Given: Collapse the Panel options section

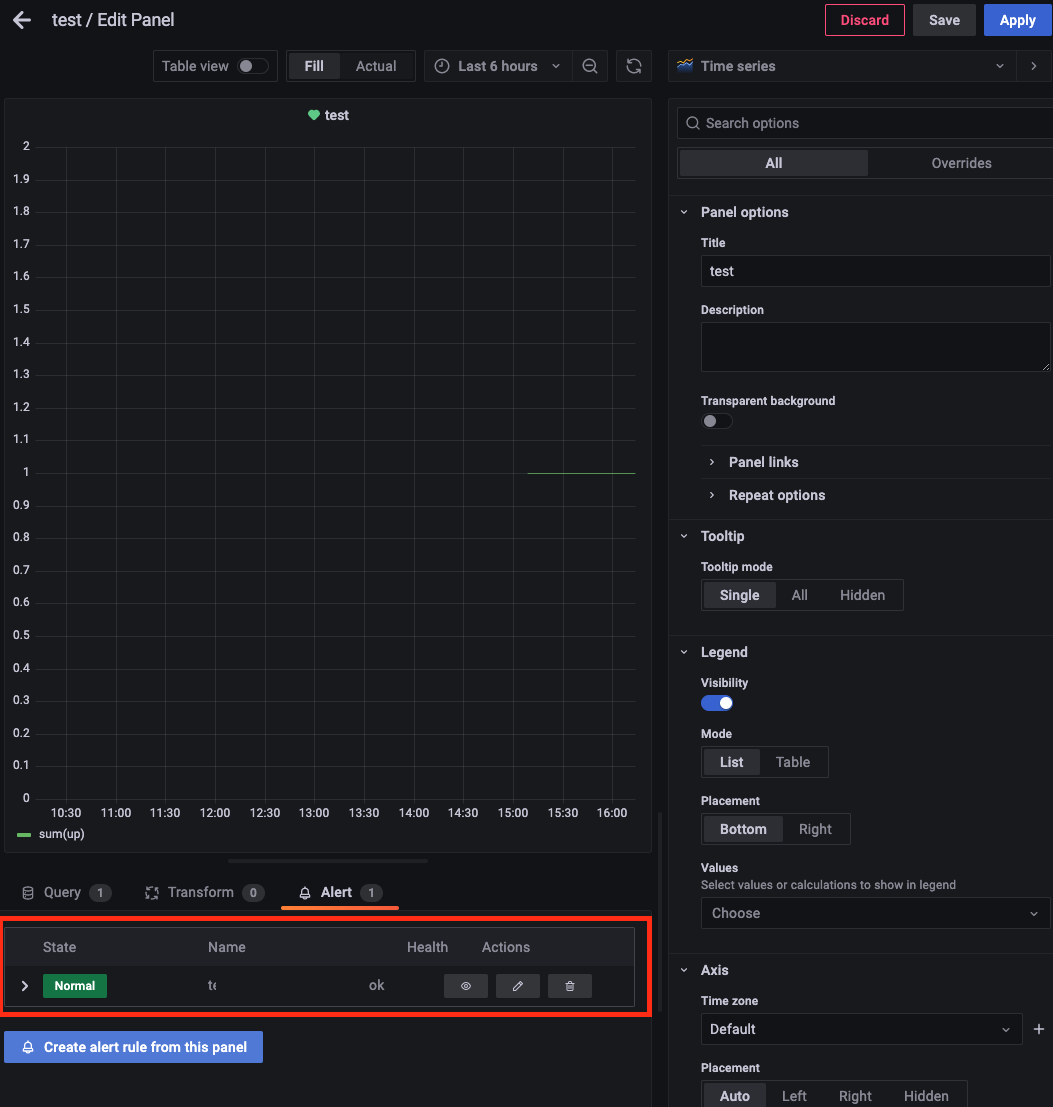Looking at the screenshot, I should (684, 212).
